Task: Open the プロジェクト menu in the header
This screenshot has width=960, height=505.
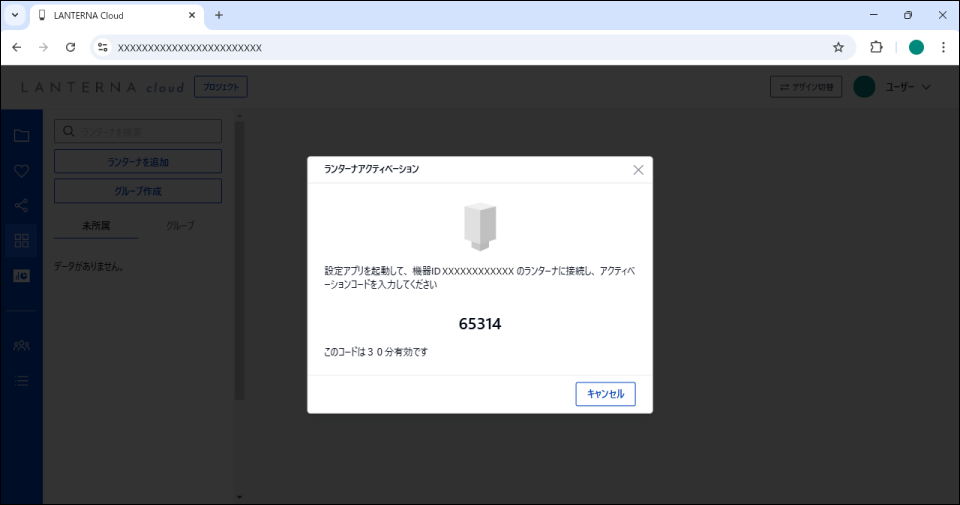Action: 221,87
